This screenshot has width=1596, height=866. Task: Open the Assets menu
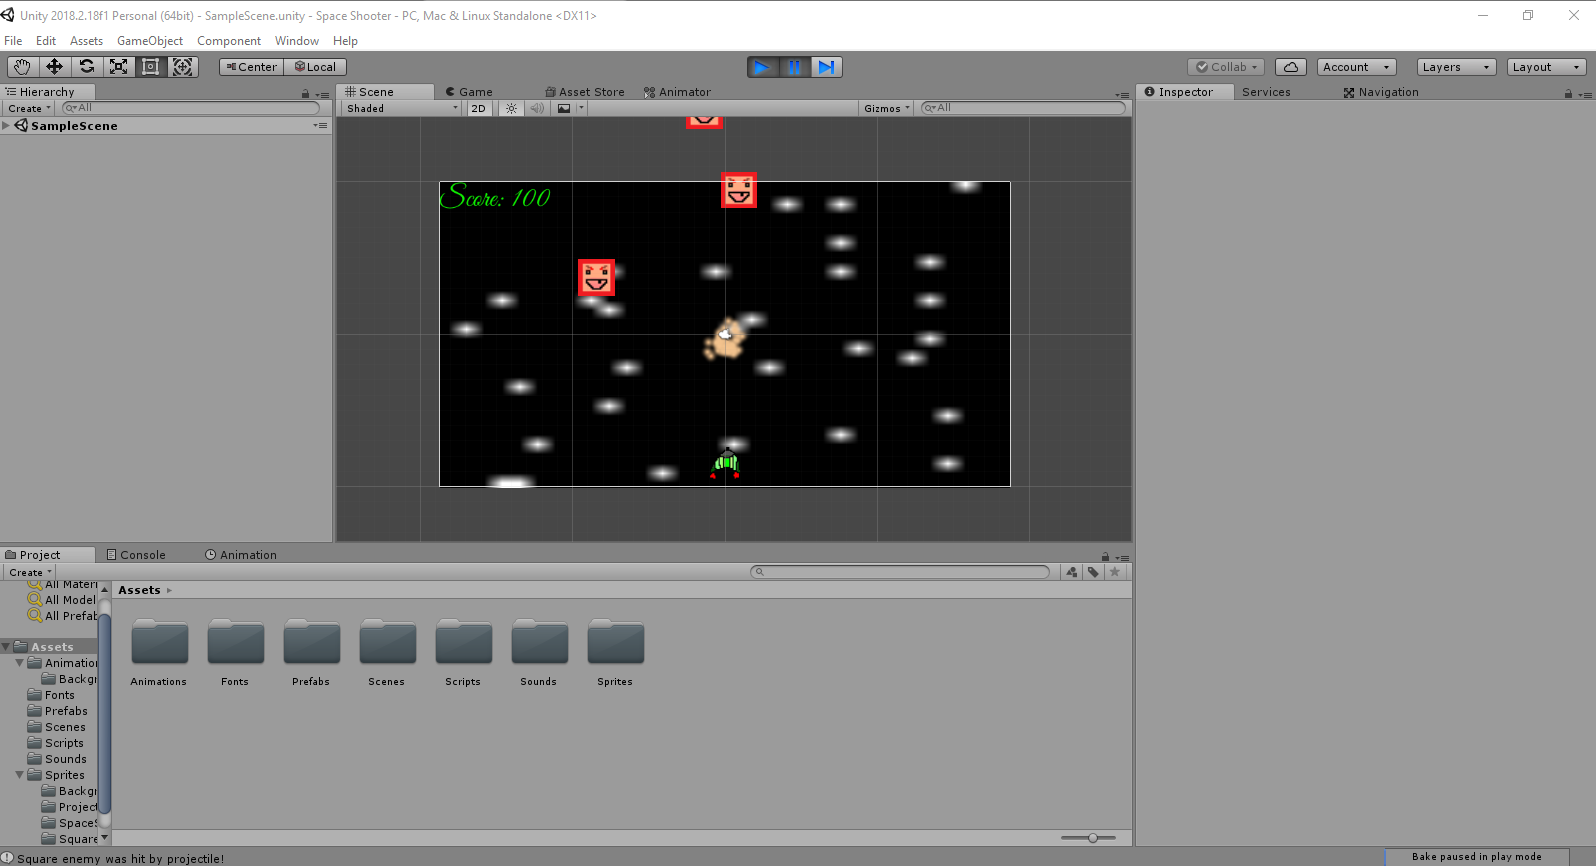pyautogui.click(x=86, y=41)
